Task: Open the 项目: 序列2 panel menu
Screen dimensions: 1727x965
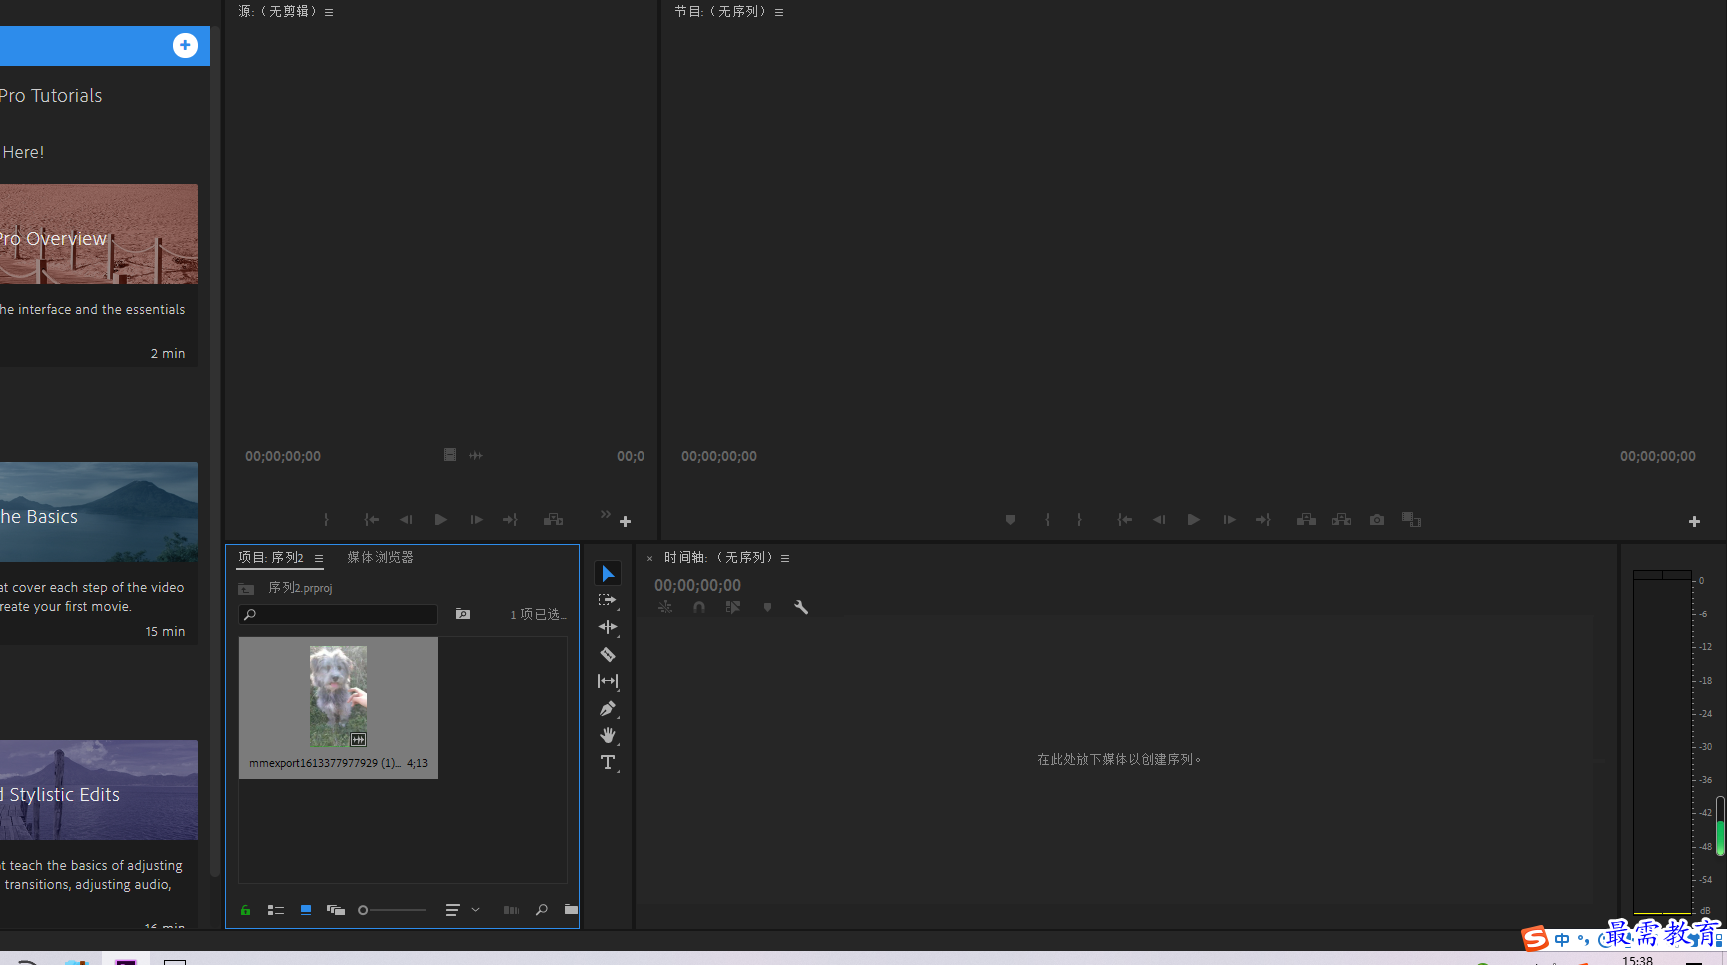Action: [319, 558]
